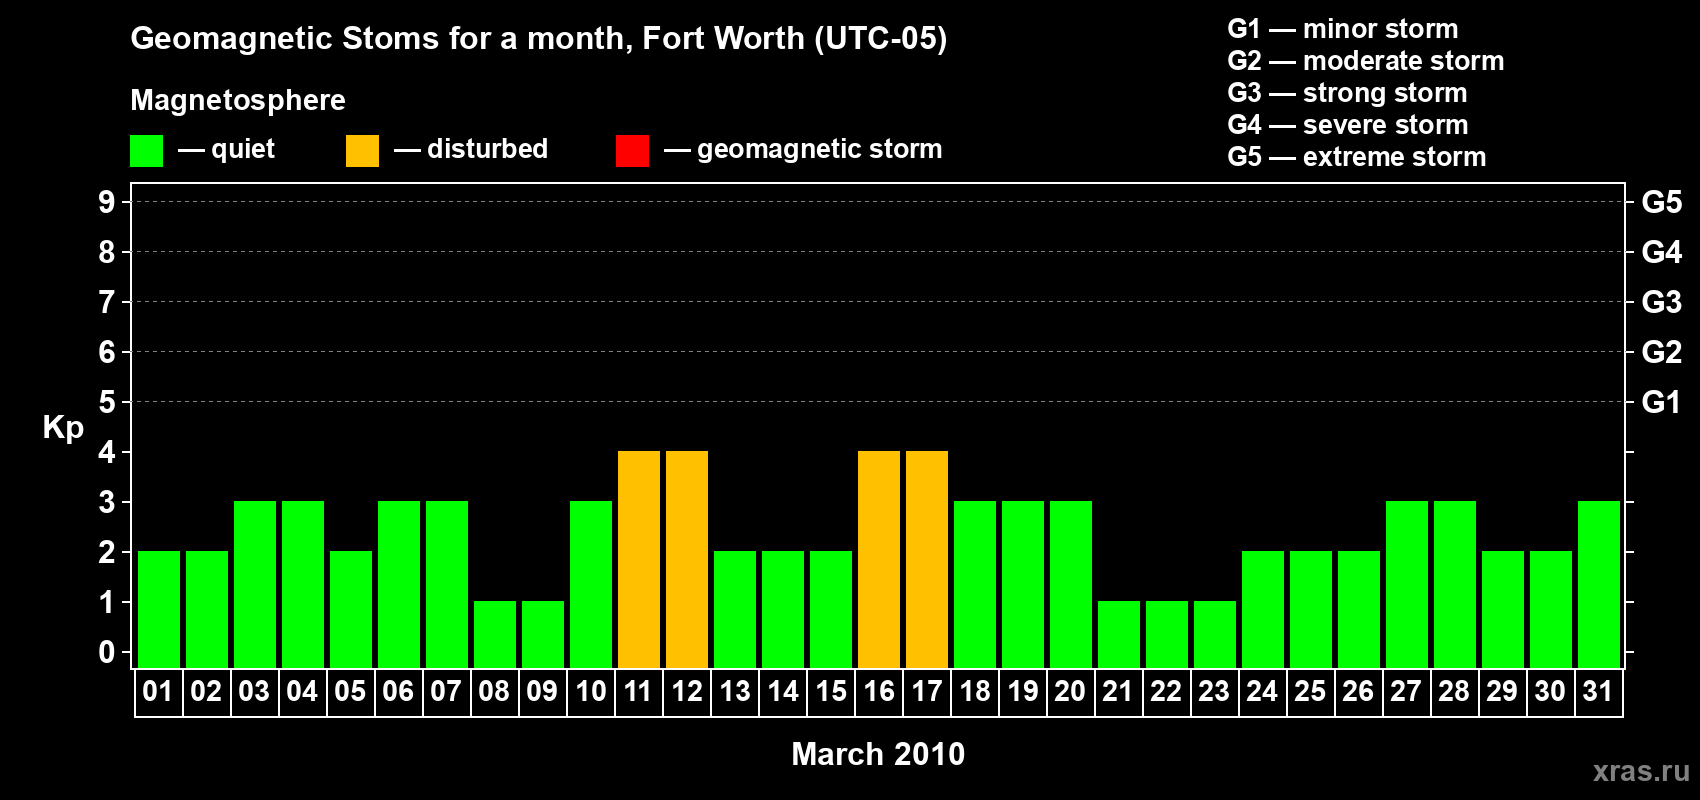This screenshot has width=1700, height=800.
Task: Click the day 31 date label
Action: (1598, 691)
